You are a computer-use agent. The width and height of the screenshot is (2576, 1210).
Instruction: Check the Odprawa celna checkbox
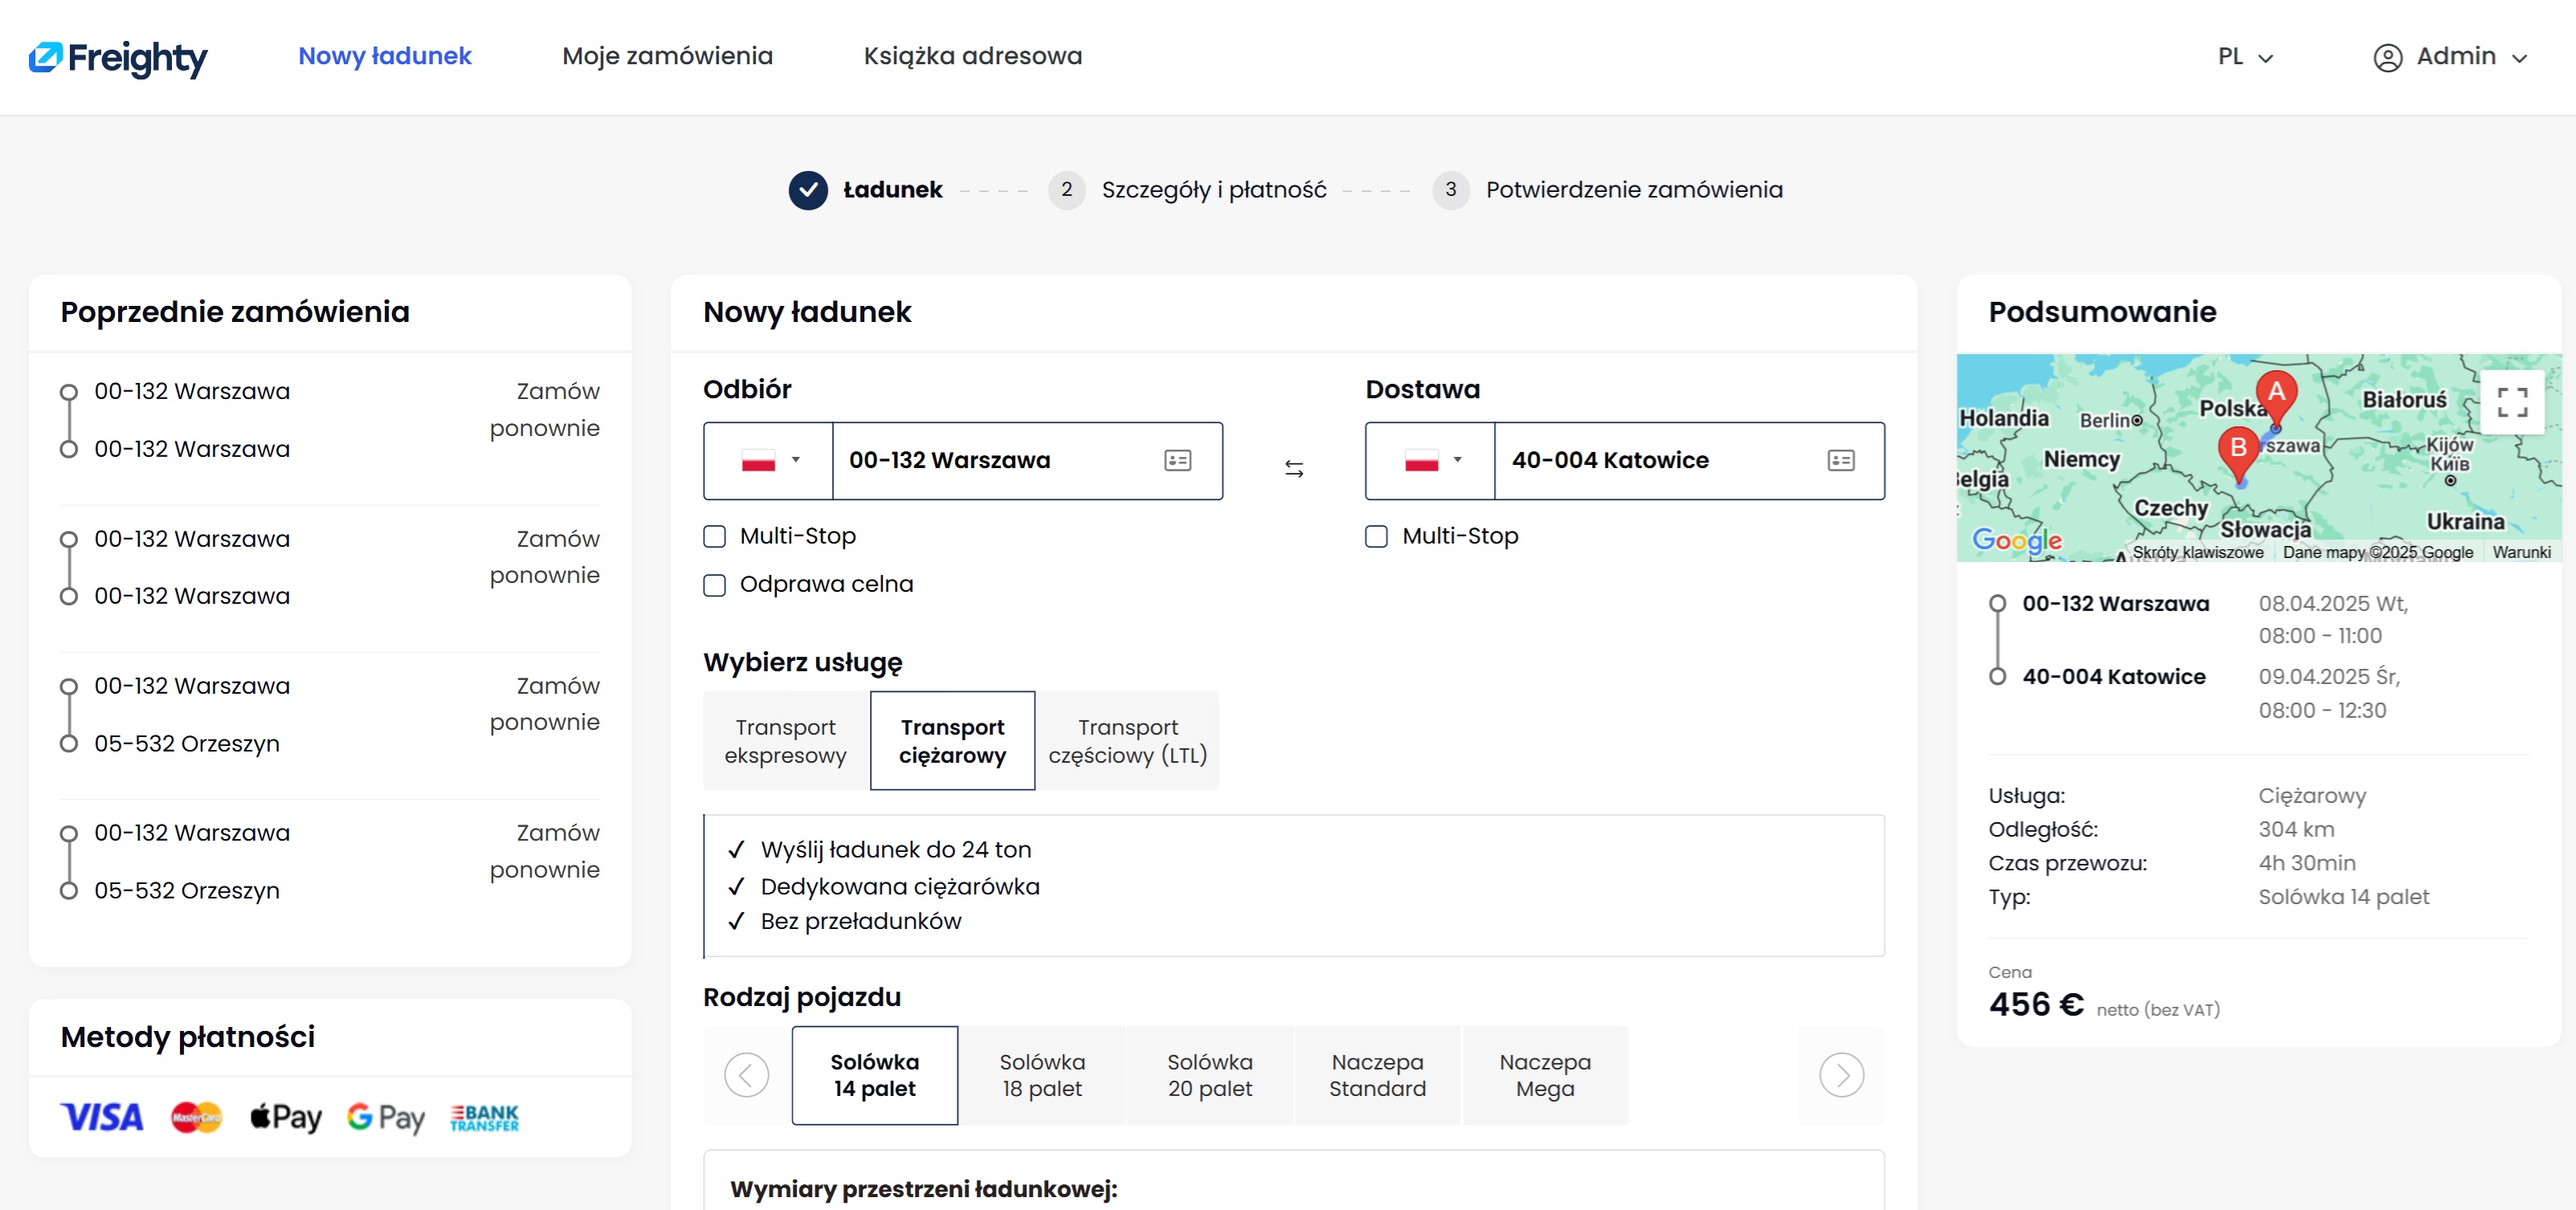[x=714, y=585]
